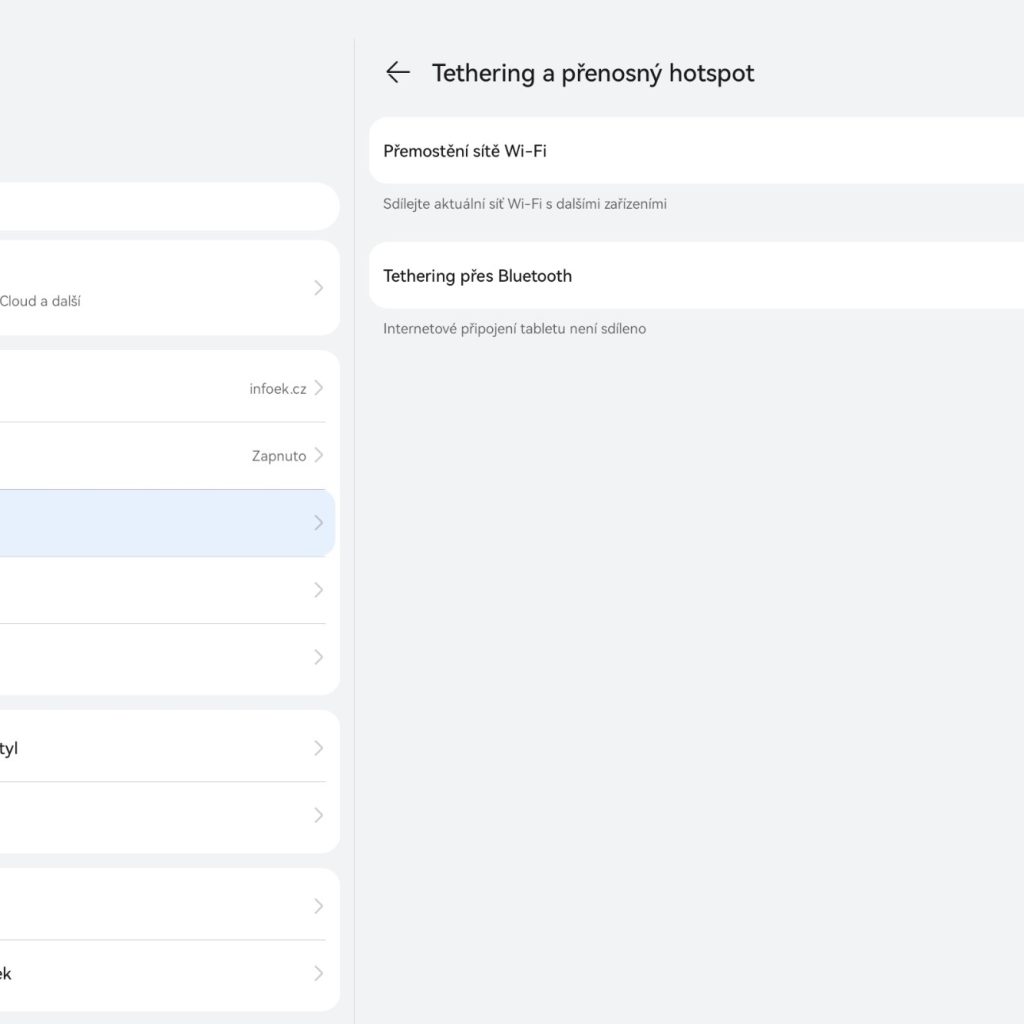
Task: Click chevron on the row ending in 'ek'
Action: click(318, 973)
